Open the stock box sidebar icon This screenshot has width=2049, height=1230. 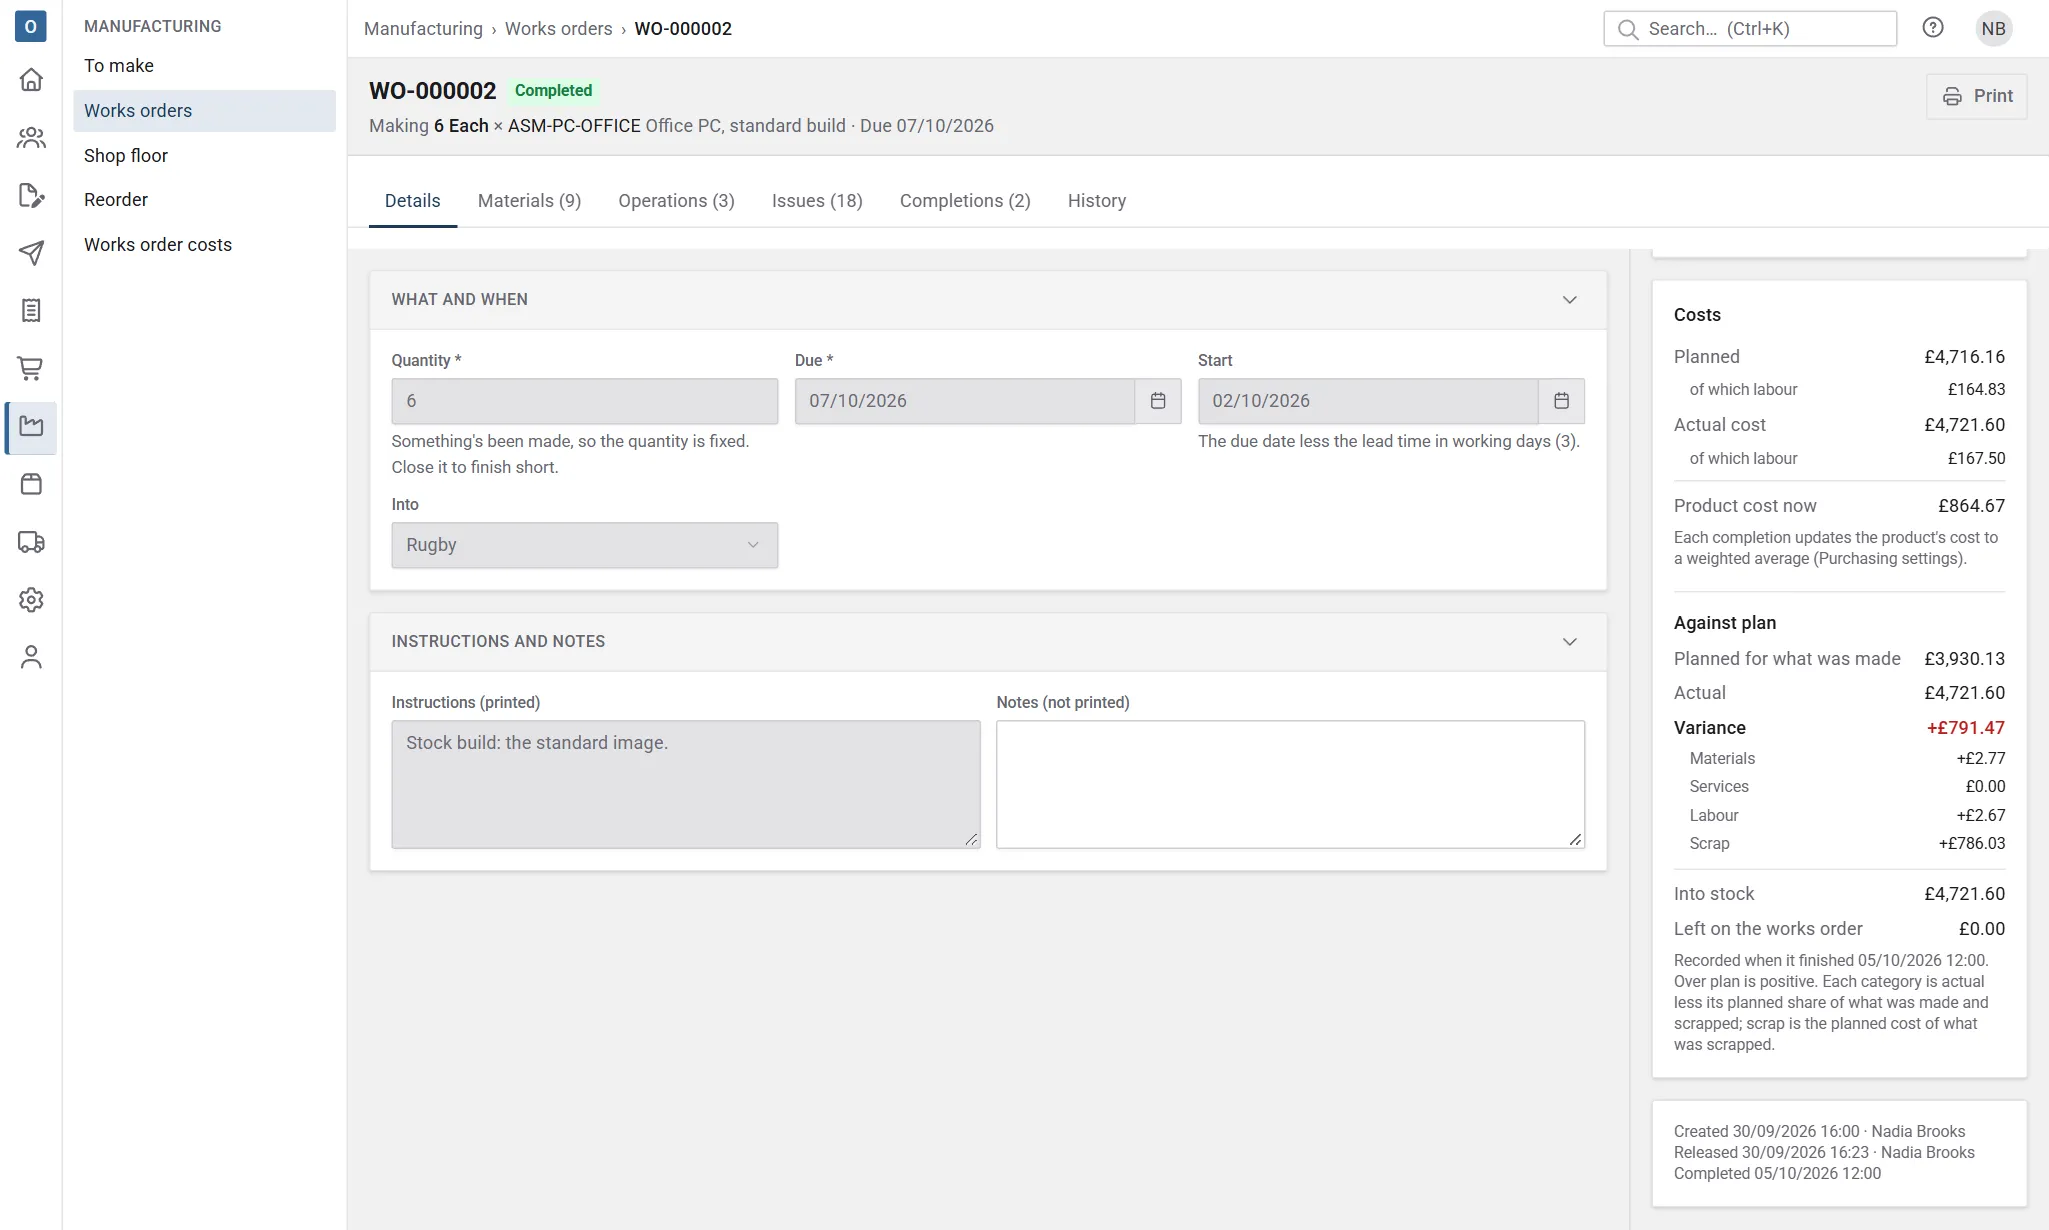coord(31,485)
